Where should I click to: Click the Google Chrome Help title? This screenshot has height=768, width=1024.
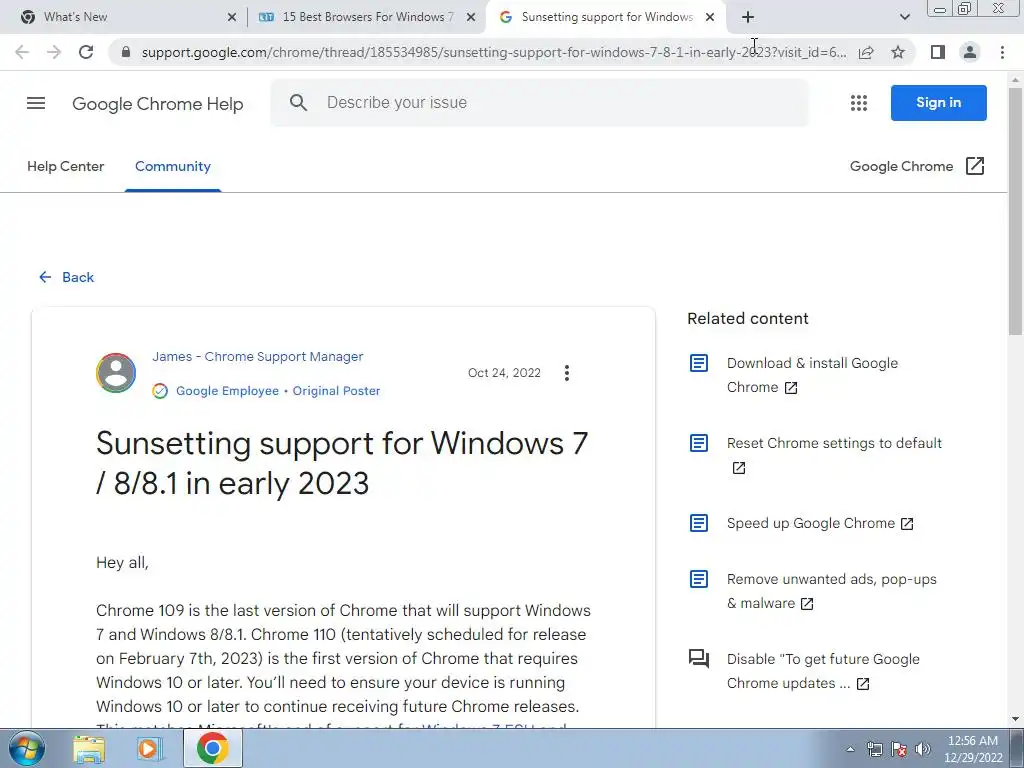pyautogui.click(x=157, y=103)
